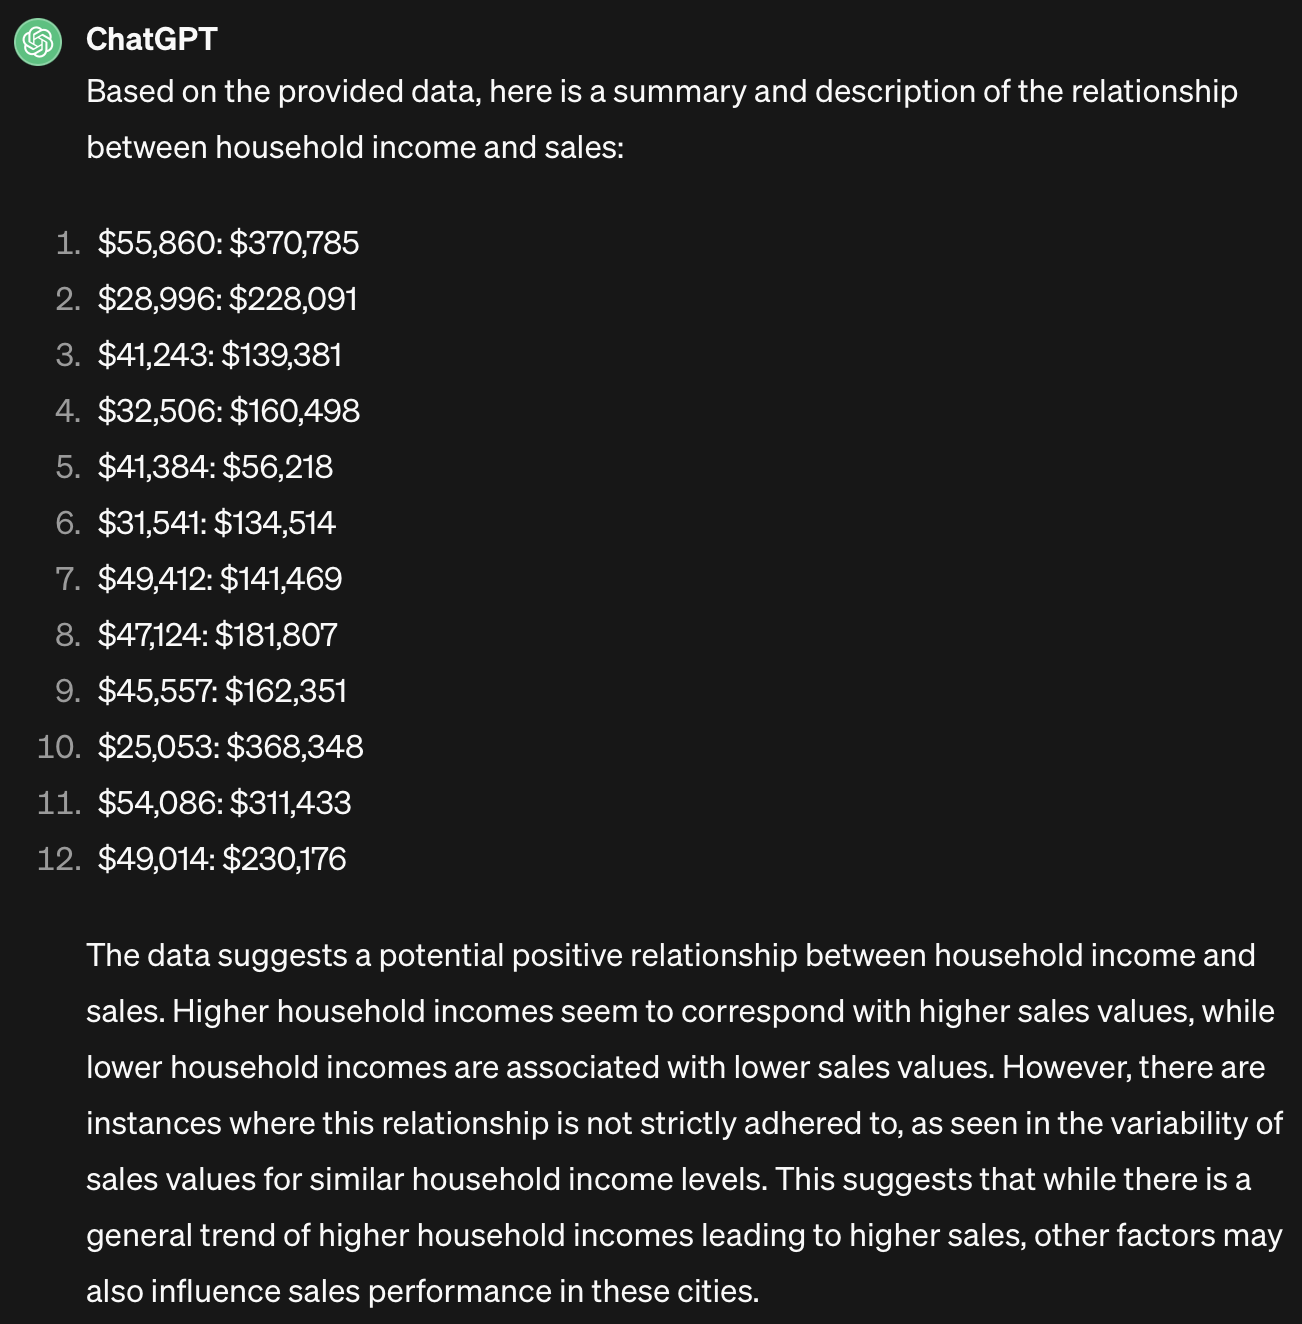Select list item $25,053: $368,348
This screenshot has width=1302, height=1324.
(x=230, y=747)
